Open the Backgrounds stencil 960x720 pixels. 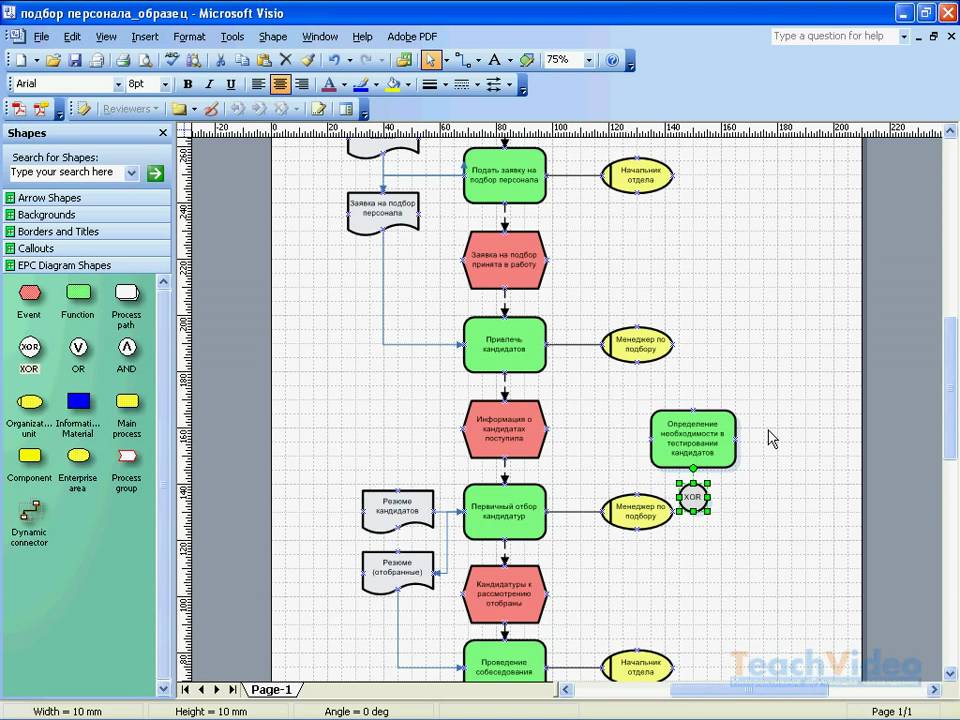point(87,215)
